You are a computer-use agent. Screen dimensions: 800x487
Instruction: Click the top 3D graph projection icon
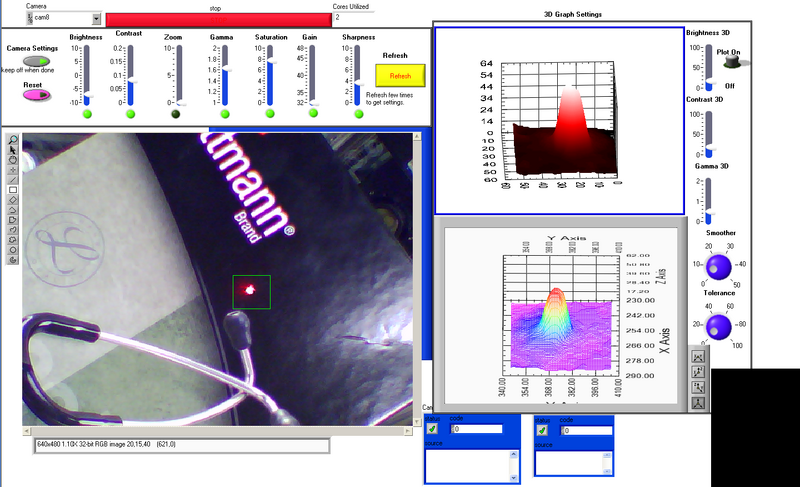coord(698,357)
